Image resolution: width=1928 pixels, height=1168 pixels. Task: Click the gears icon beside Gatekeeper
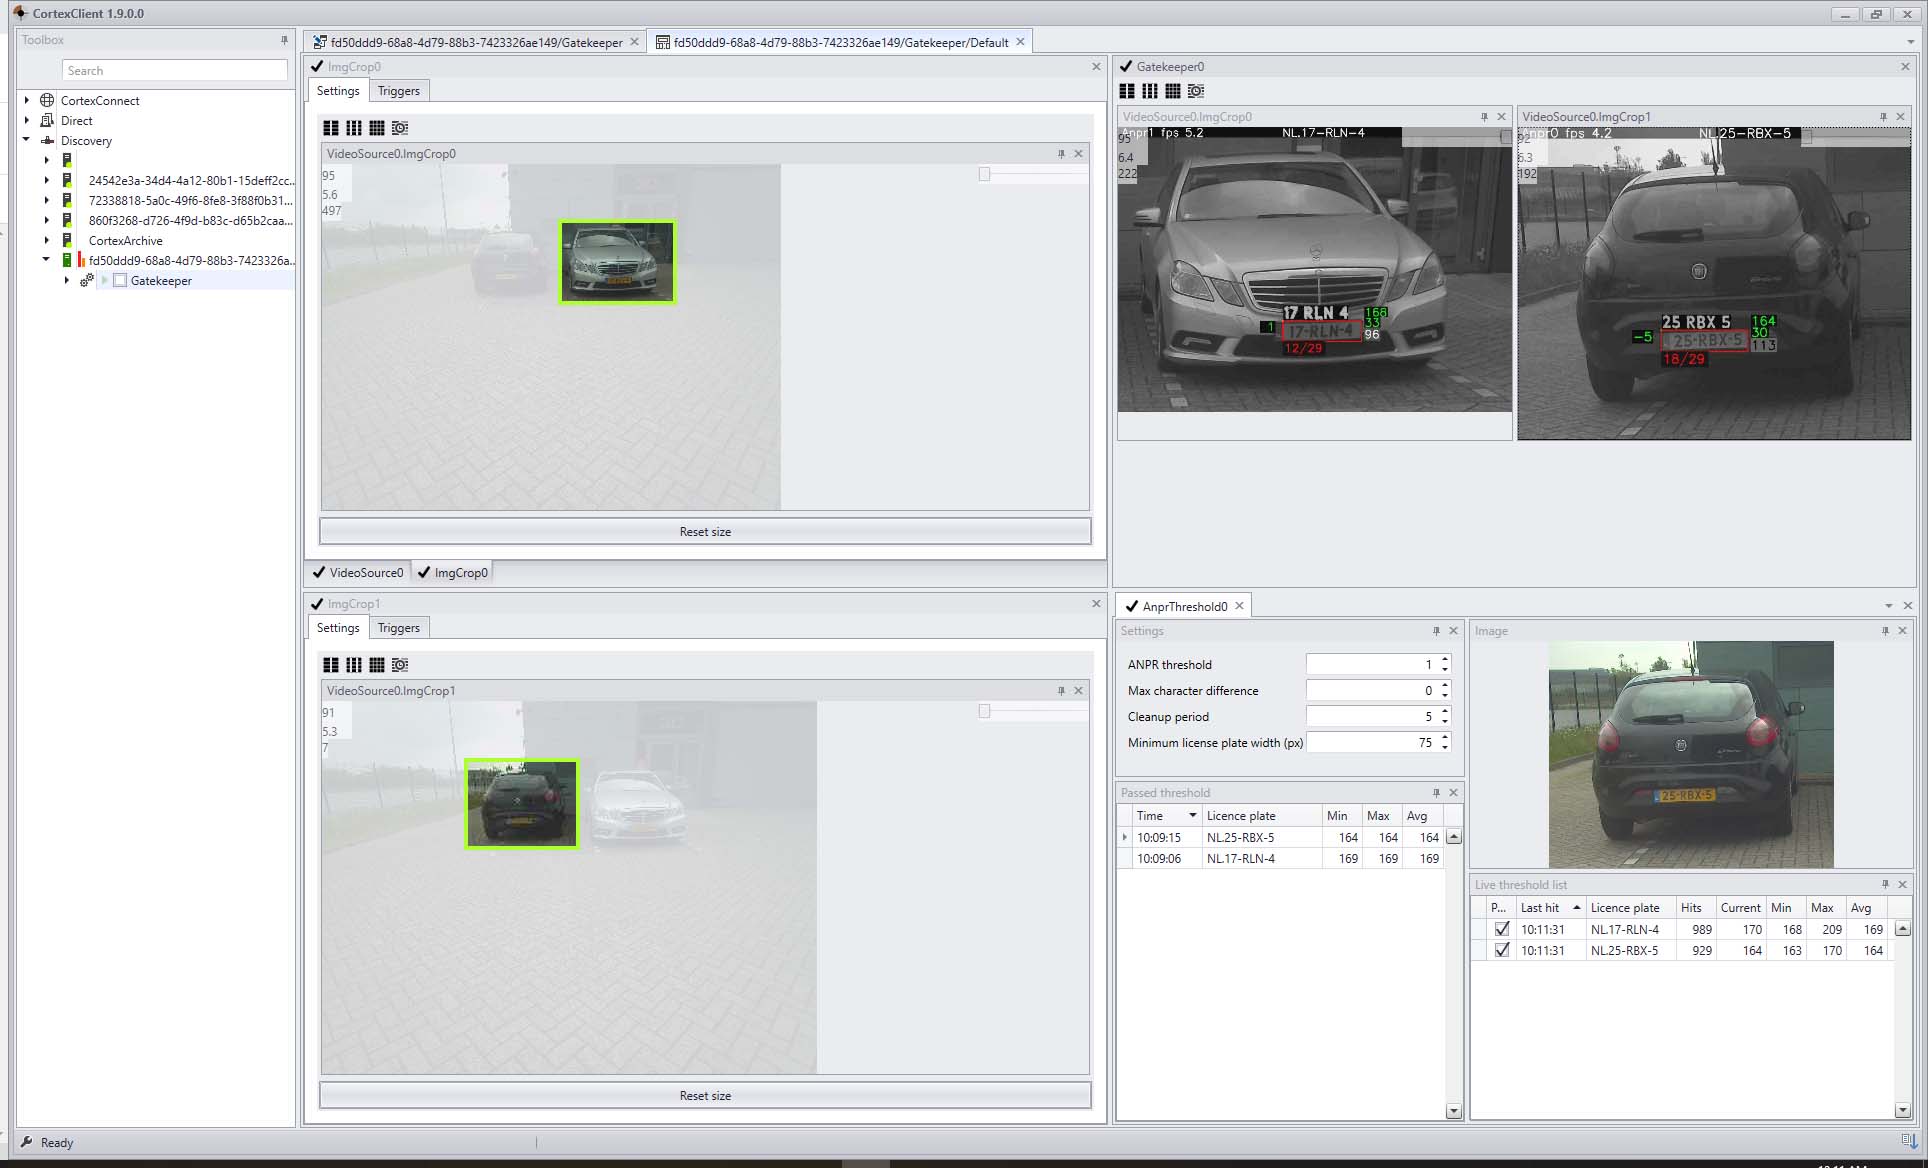pos(87,281)
